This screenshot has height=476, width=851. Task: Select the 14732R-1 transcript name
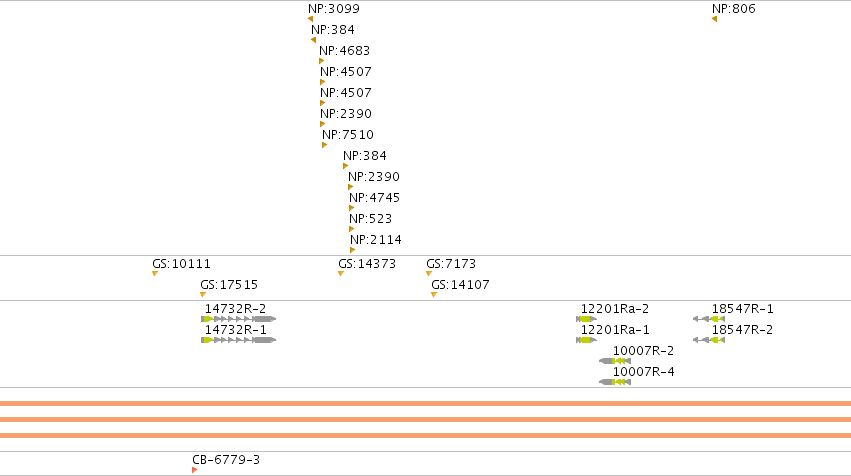click(236, 330)
